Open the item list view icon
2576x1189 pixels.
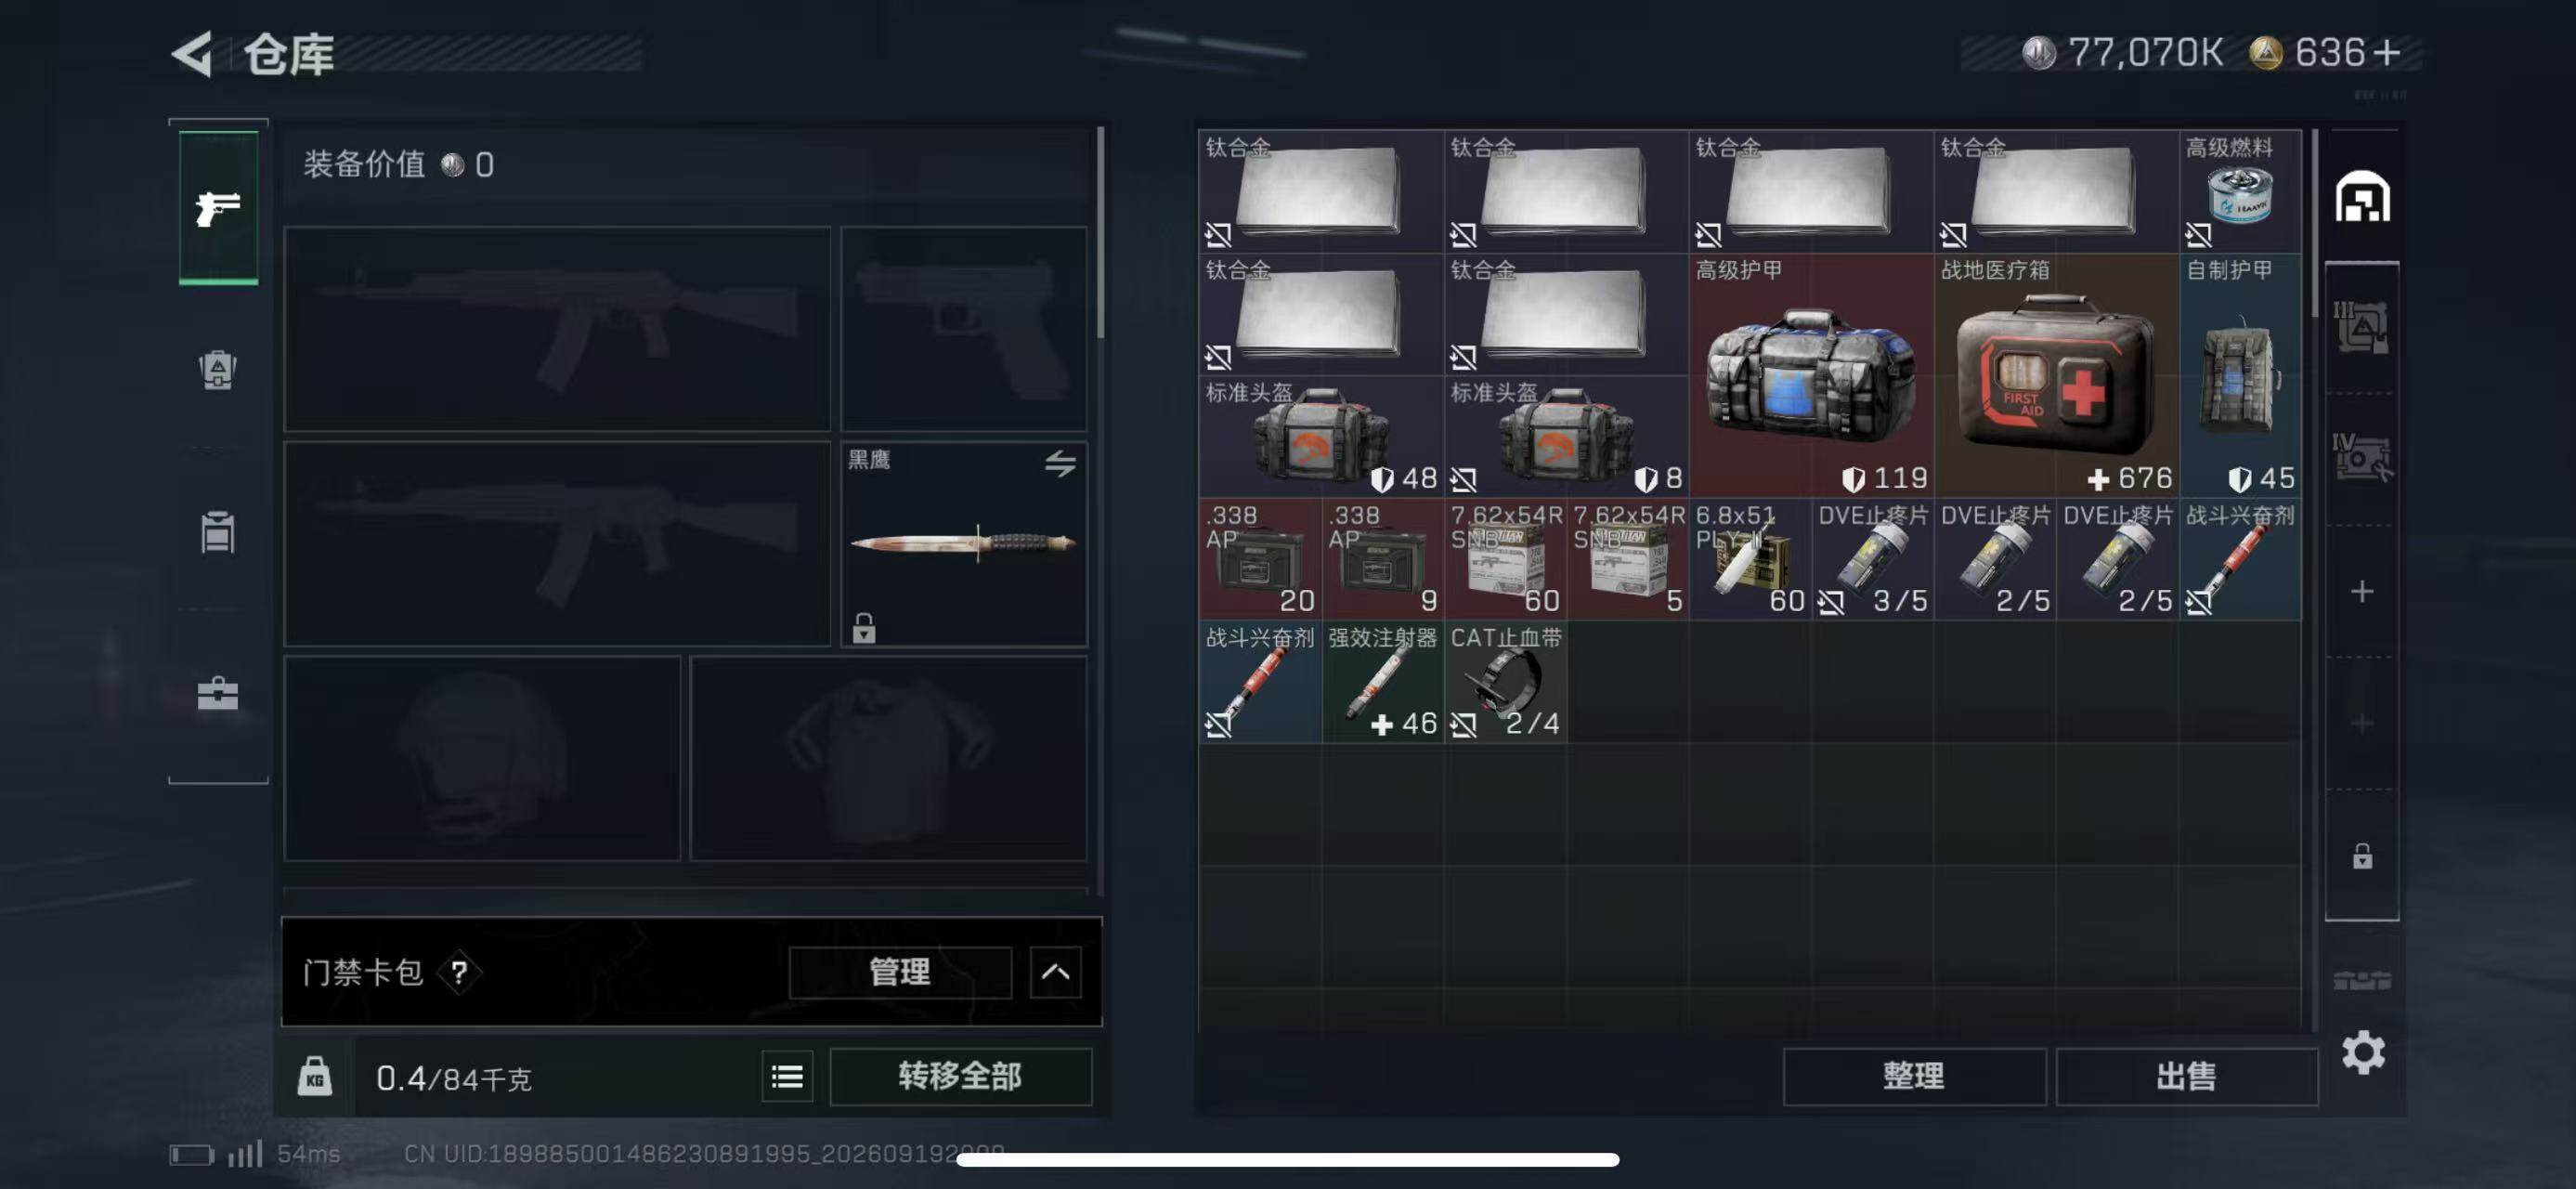787,1076
